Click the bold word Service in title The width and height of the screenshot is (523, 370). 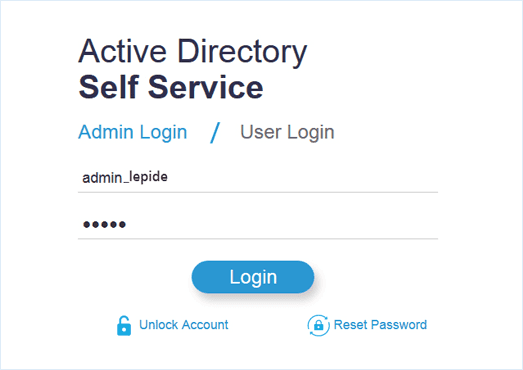206,87
